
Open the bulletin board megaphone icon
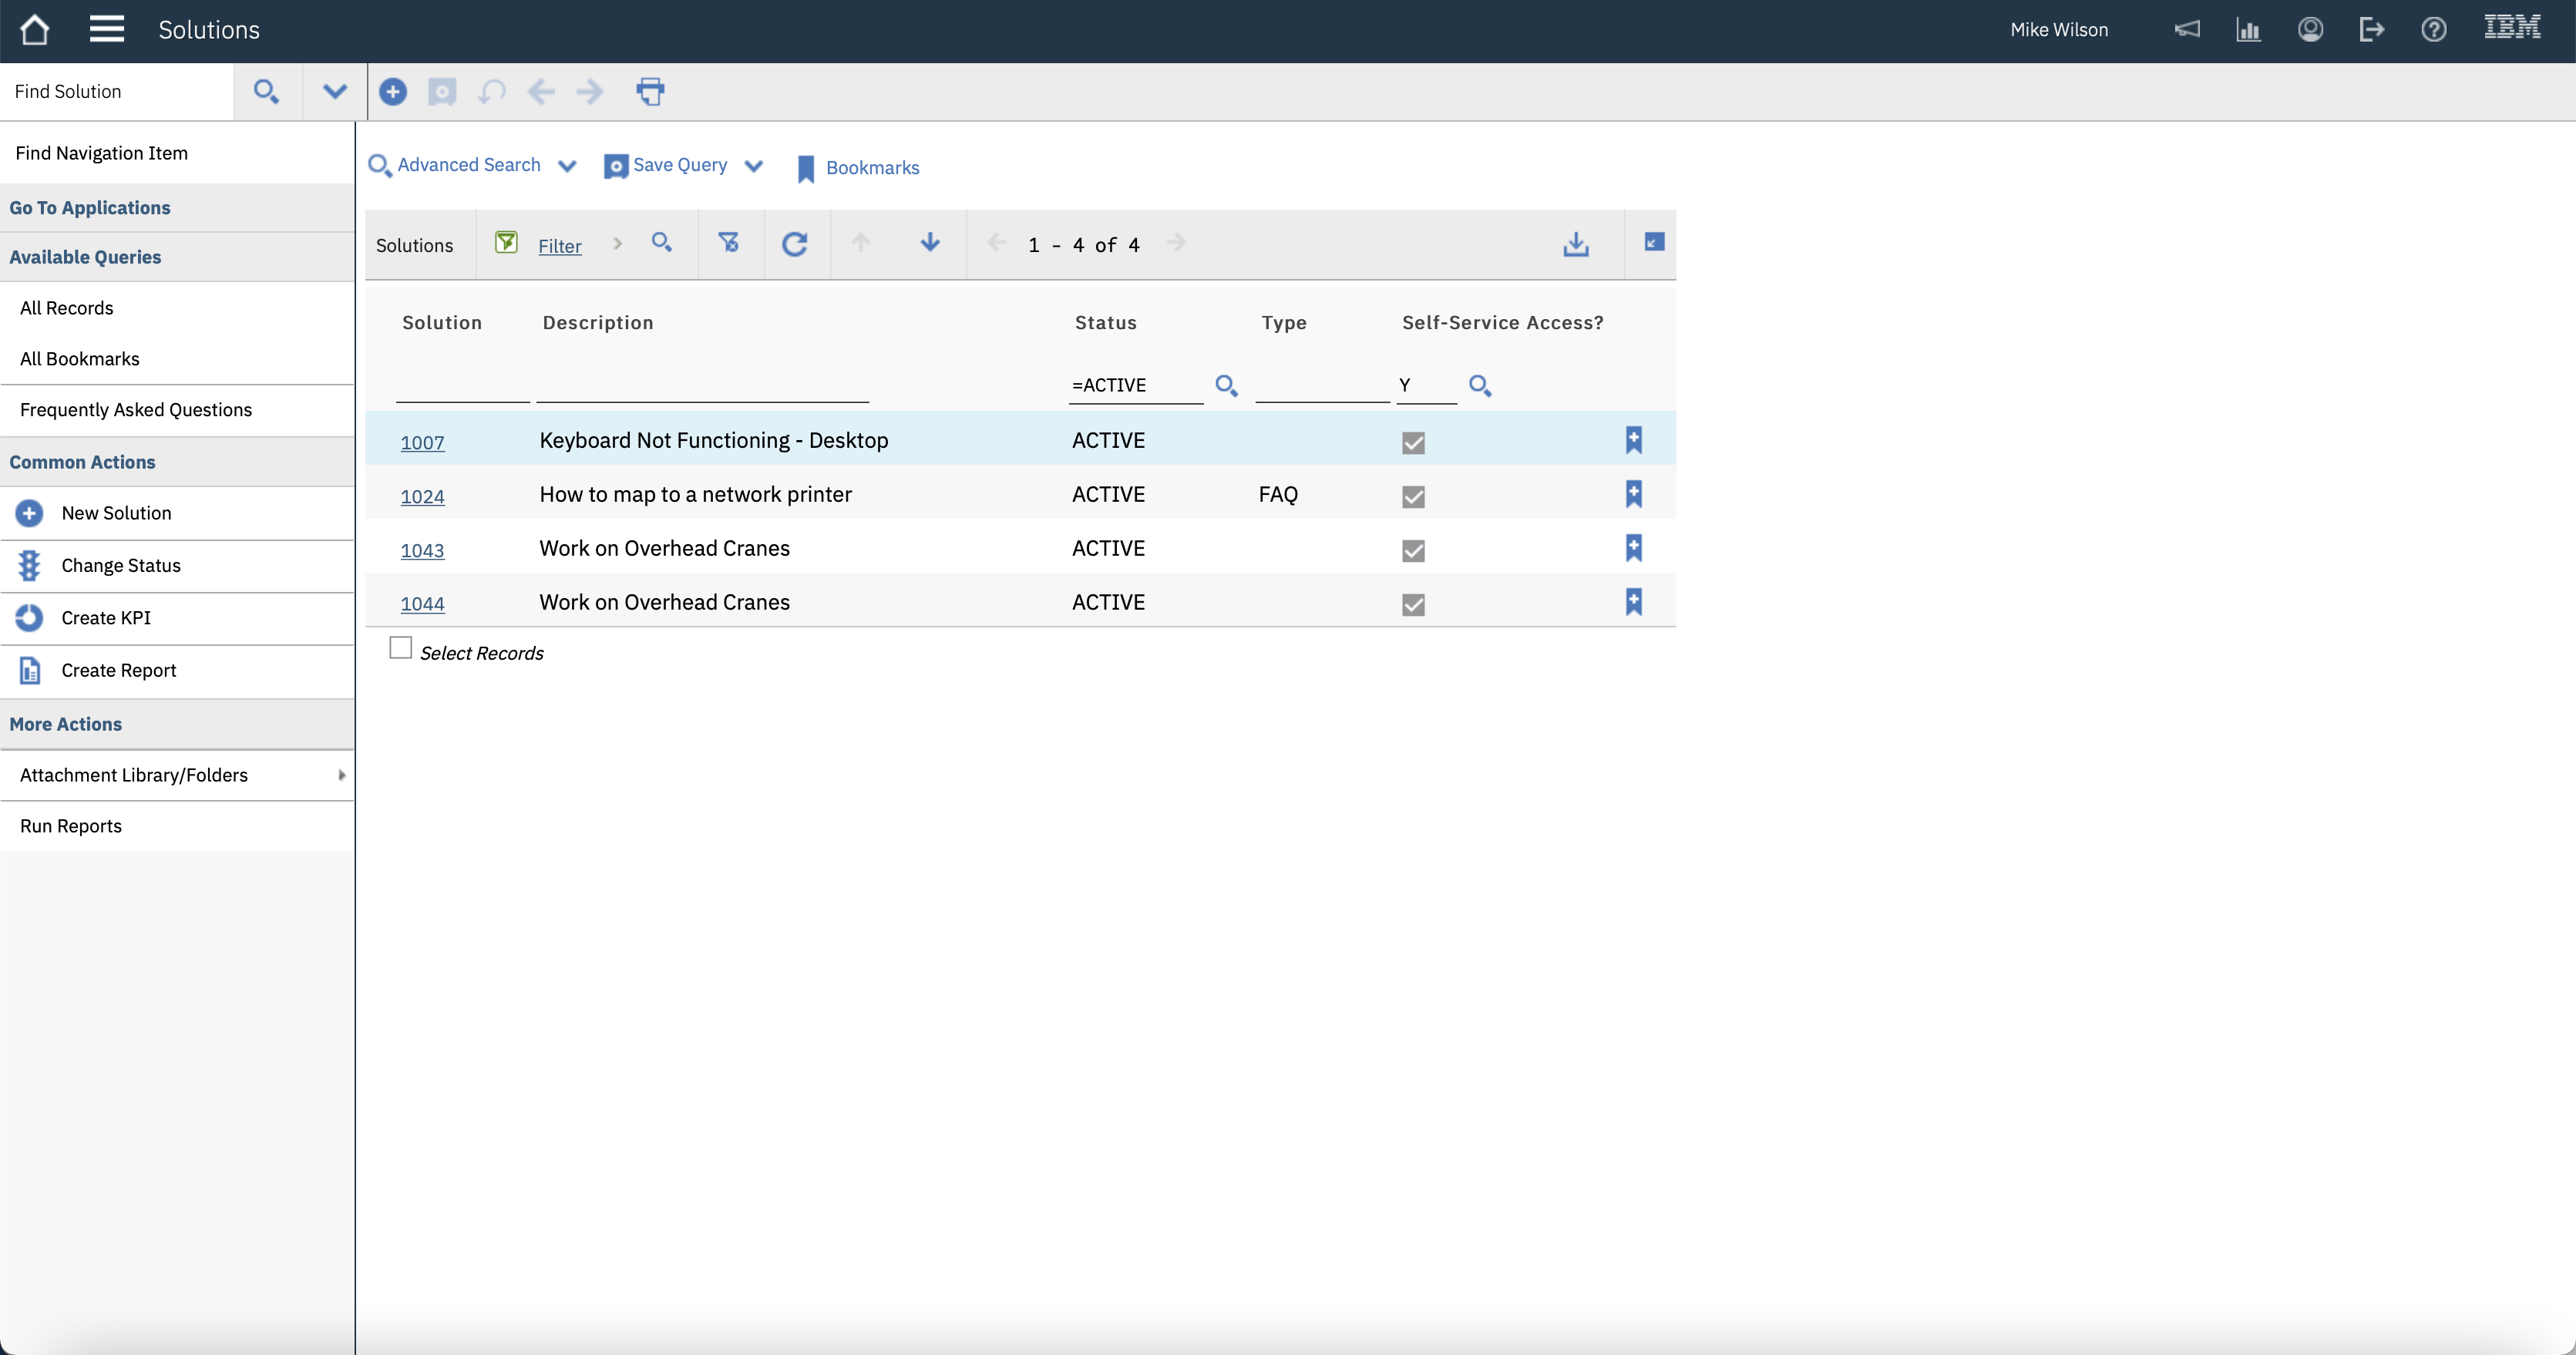pos(2187,30)
